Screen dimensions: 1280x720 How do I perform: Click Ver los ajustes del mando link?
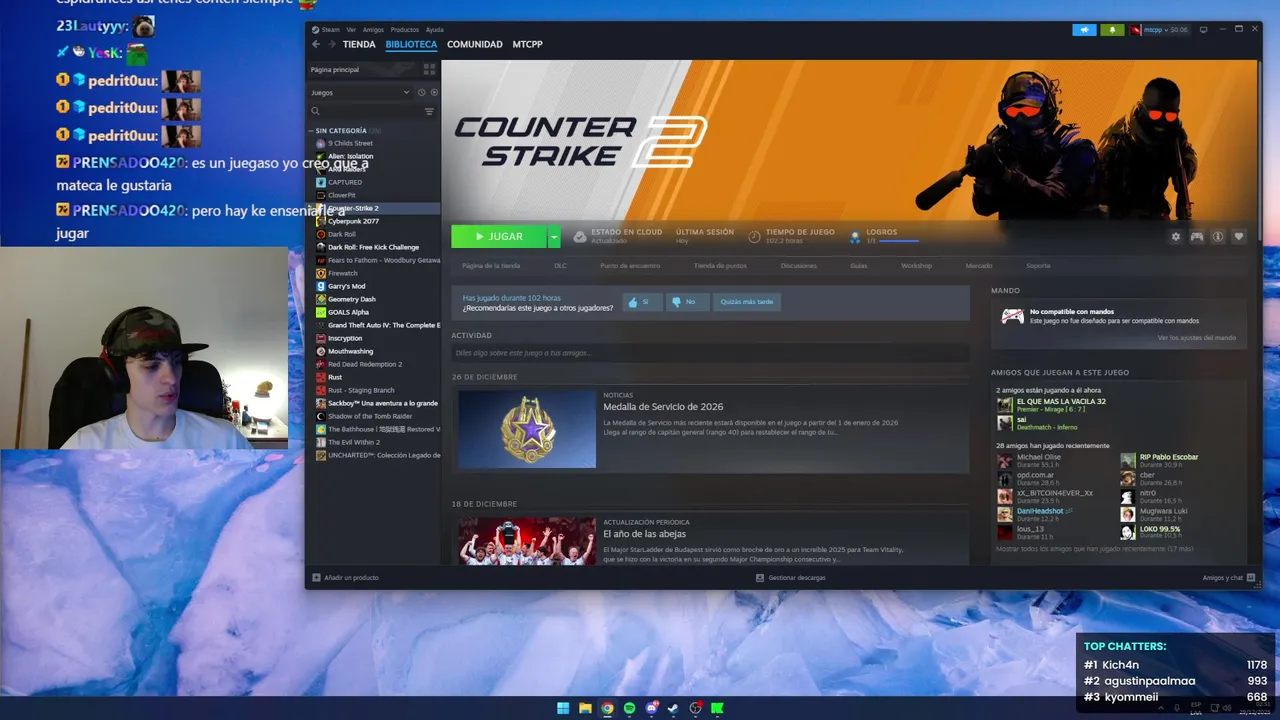coord(1197,338)
